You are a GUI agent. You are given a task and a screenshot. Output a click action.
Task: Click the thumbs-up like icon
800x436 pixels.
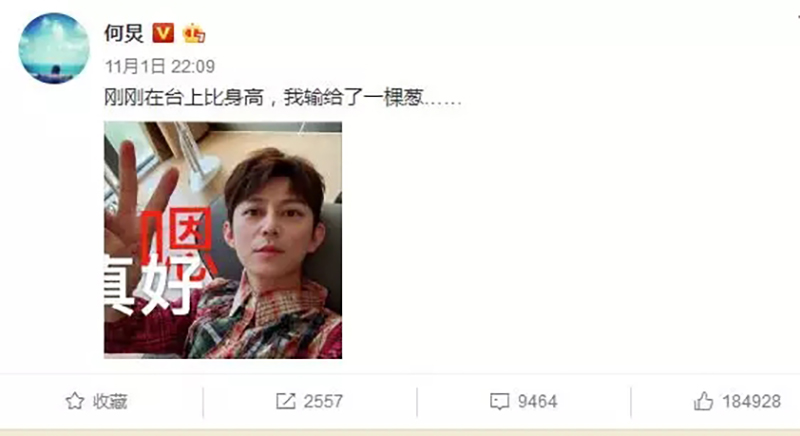pyautogui.click(x=703, y=401)
